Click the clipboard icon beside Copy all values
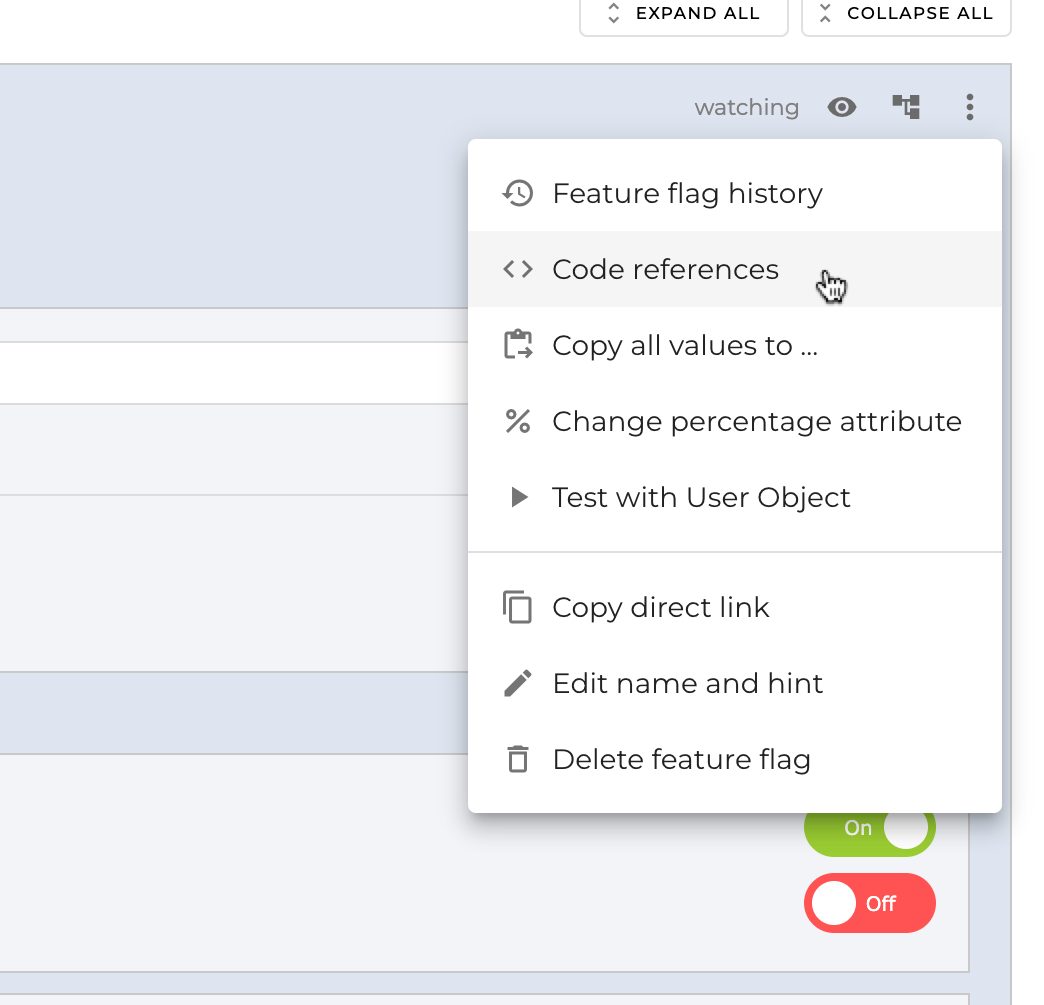Image resolution: width=1044 pixels, height=1005 pixels. 518,344
